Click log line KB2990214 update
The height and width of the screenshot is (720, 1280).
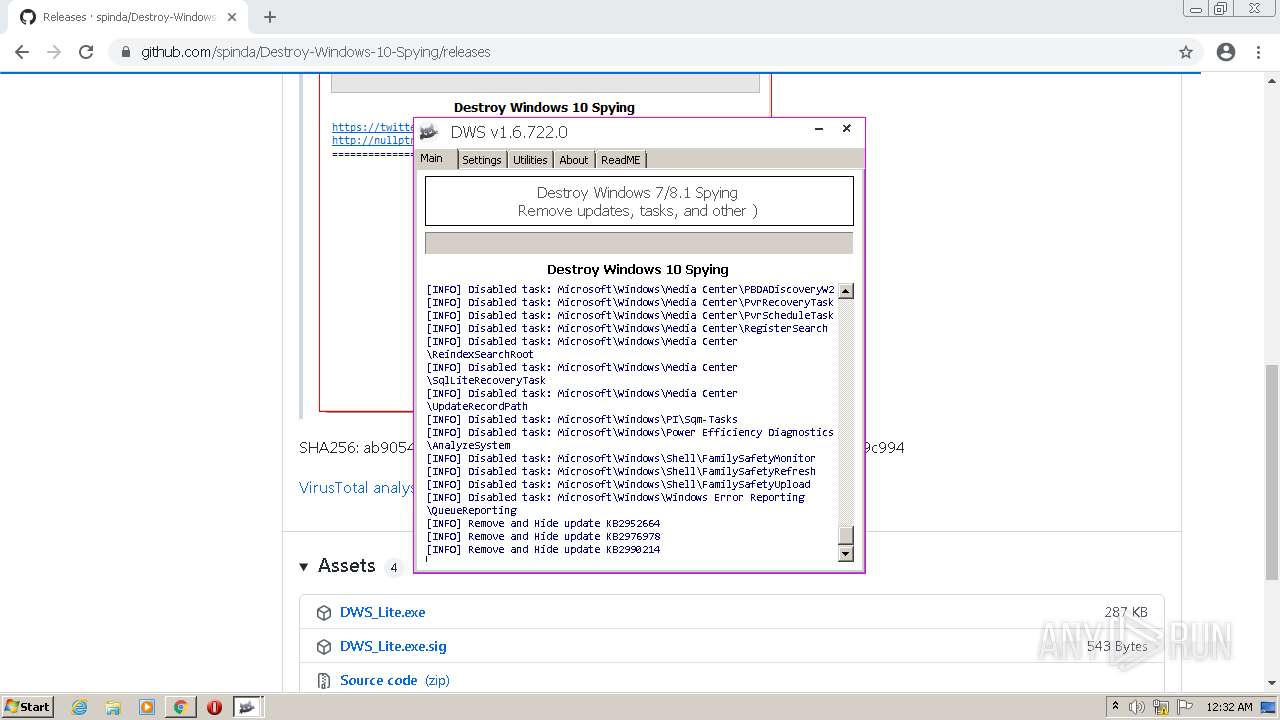[543, 549]
